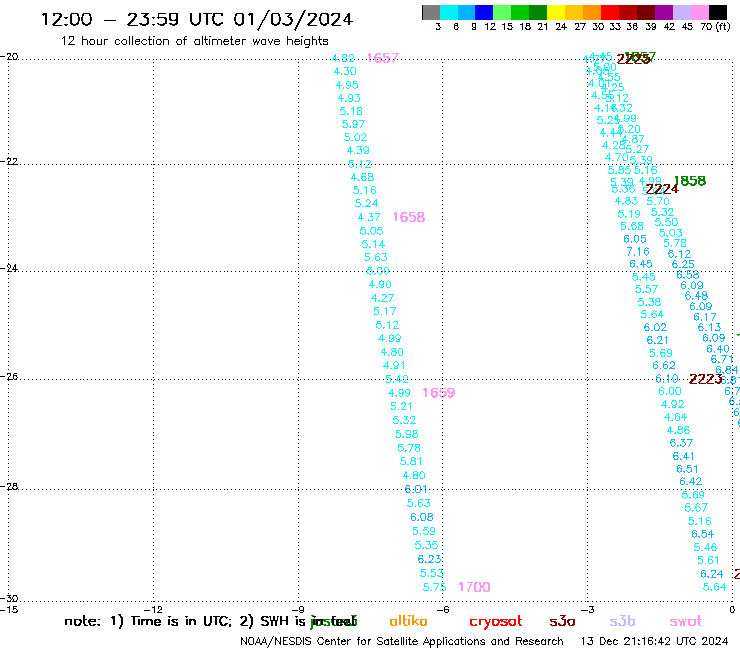Click the cyan 6 ft legend swatch
This screenshot has width=740, height=650.
pyautogui.click(x=449, y=12)
